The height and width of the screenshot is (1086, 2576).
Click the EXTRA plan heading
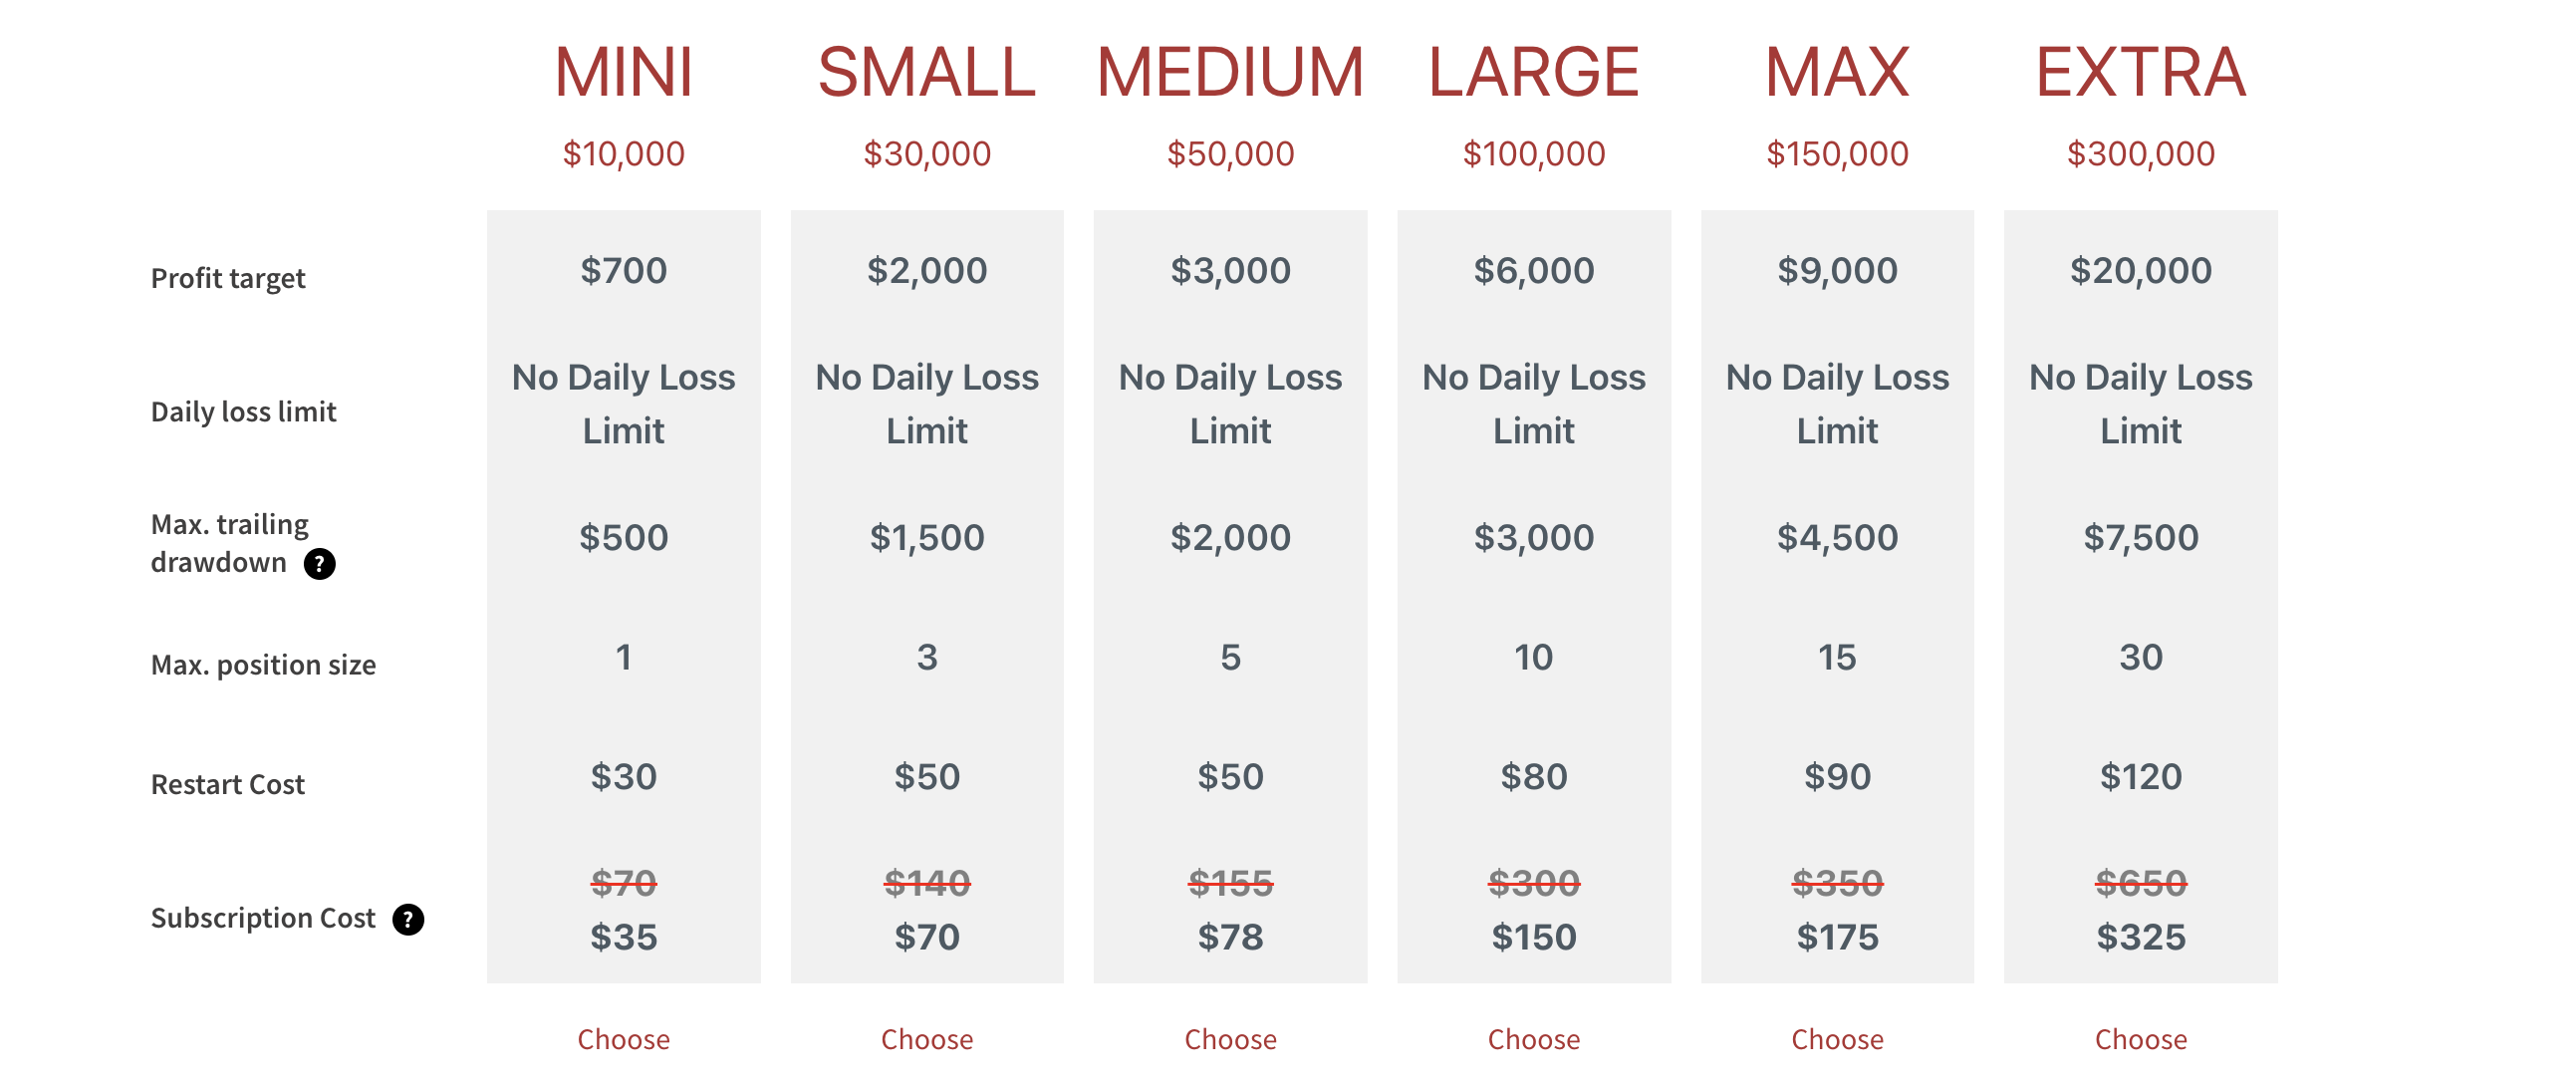2140,72
